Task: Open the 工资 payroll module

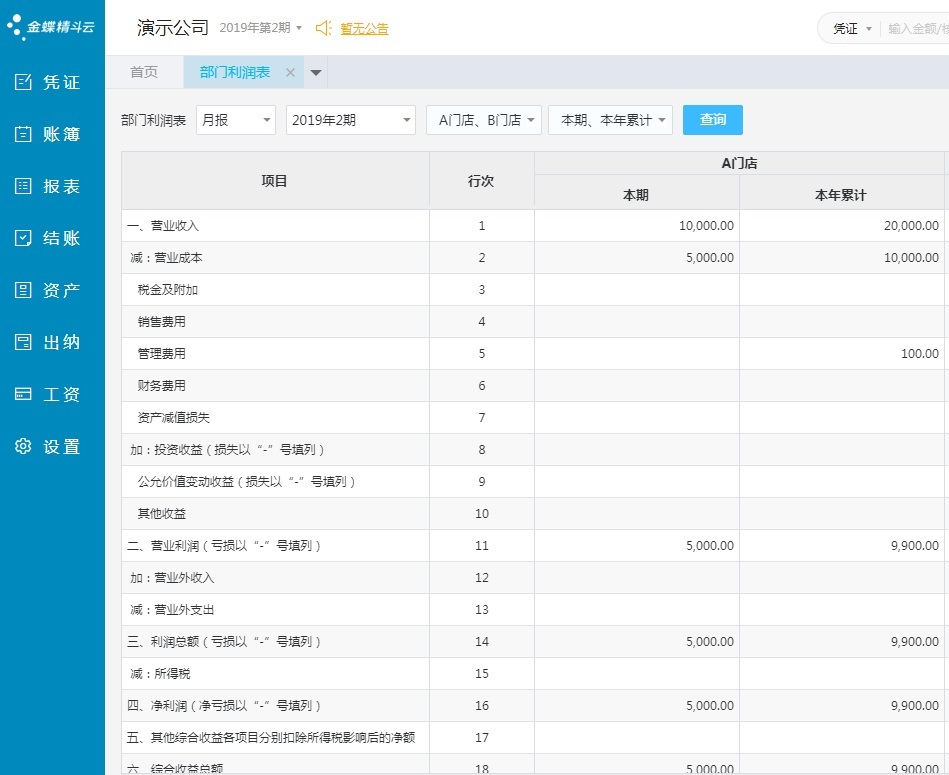Action: [x=49, y=394]
